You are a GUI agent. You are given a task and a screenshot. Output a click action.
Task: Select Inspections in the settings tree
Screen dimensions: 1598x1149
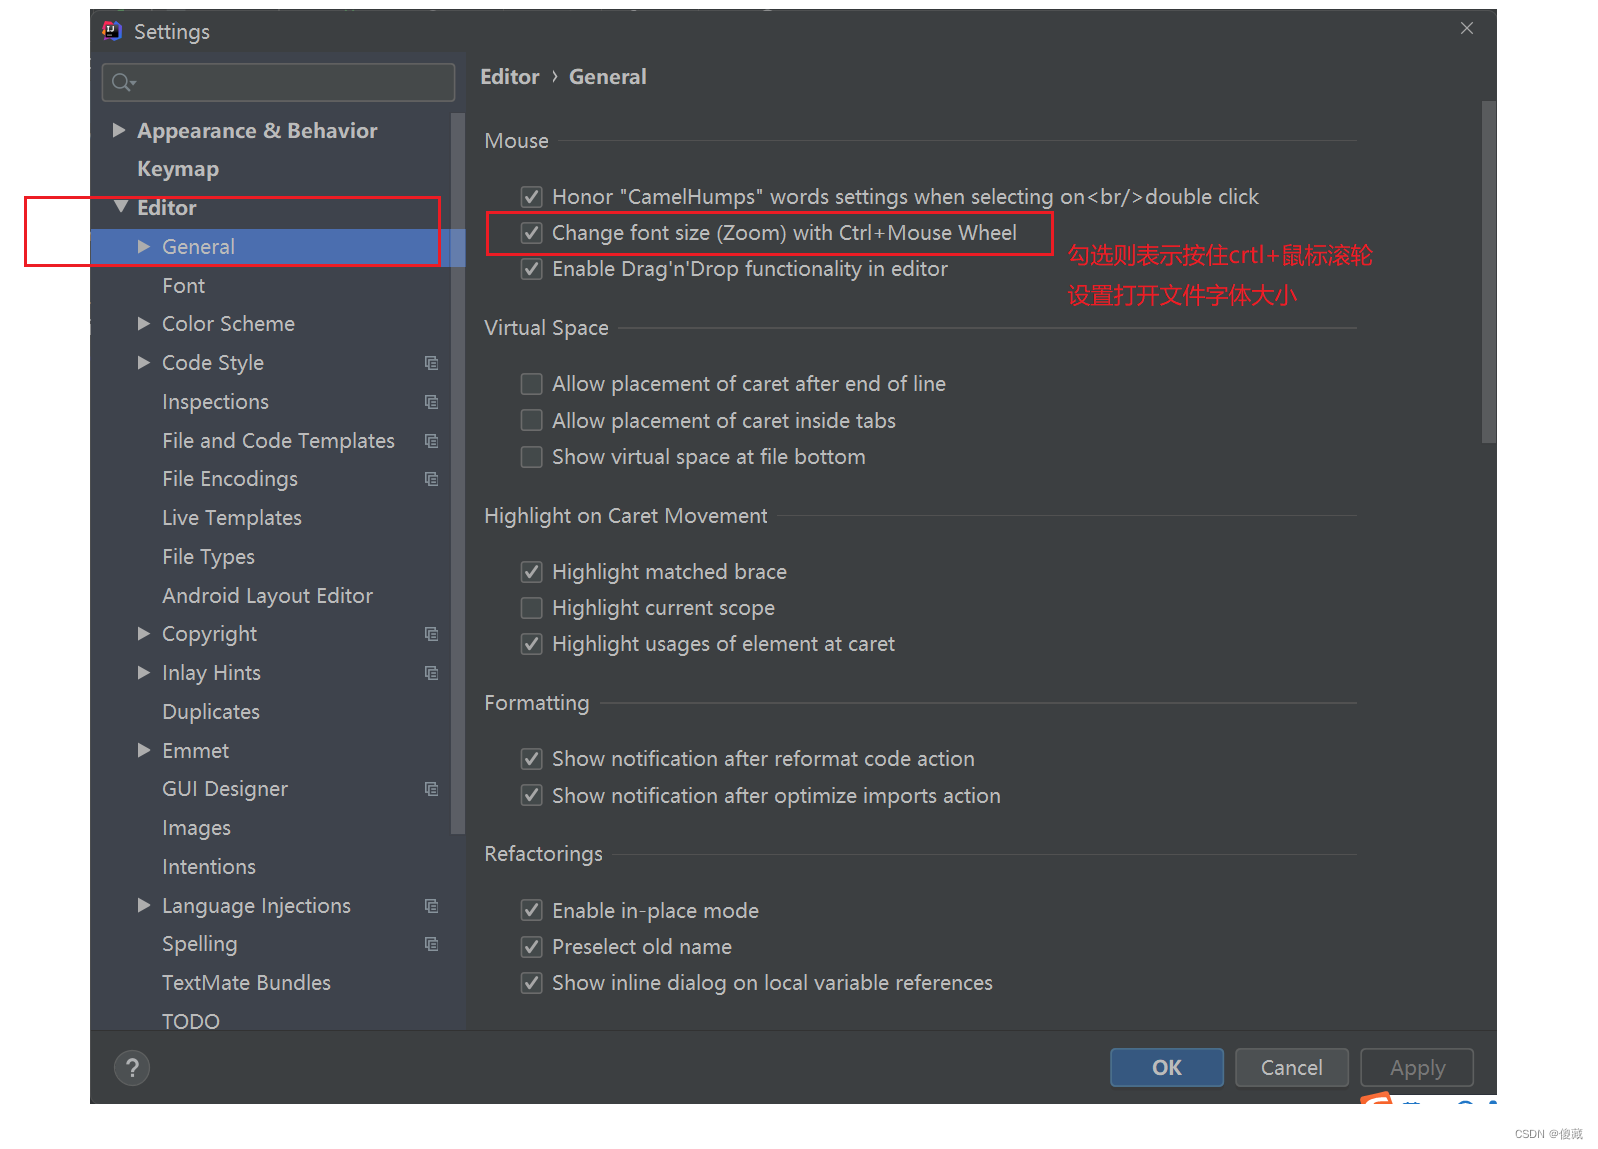pyautogui.click(x=216, y=402)
